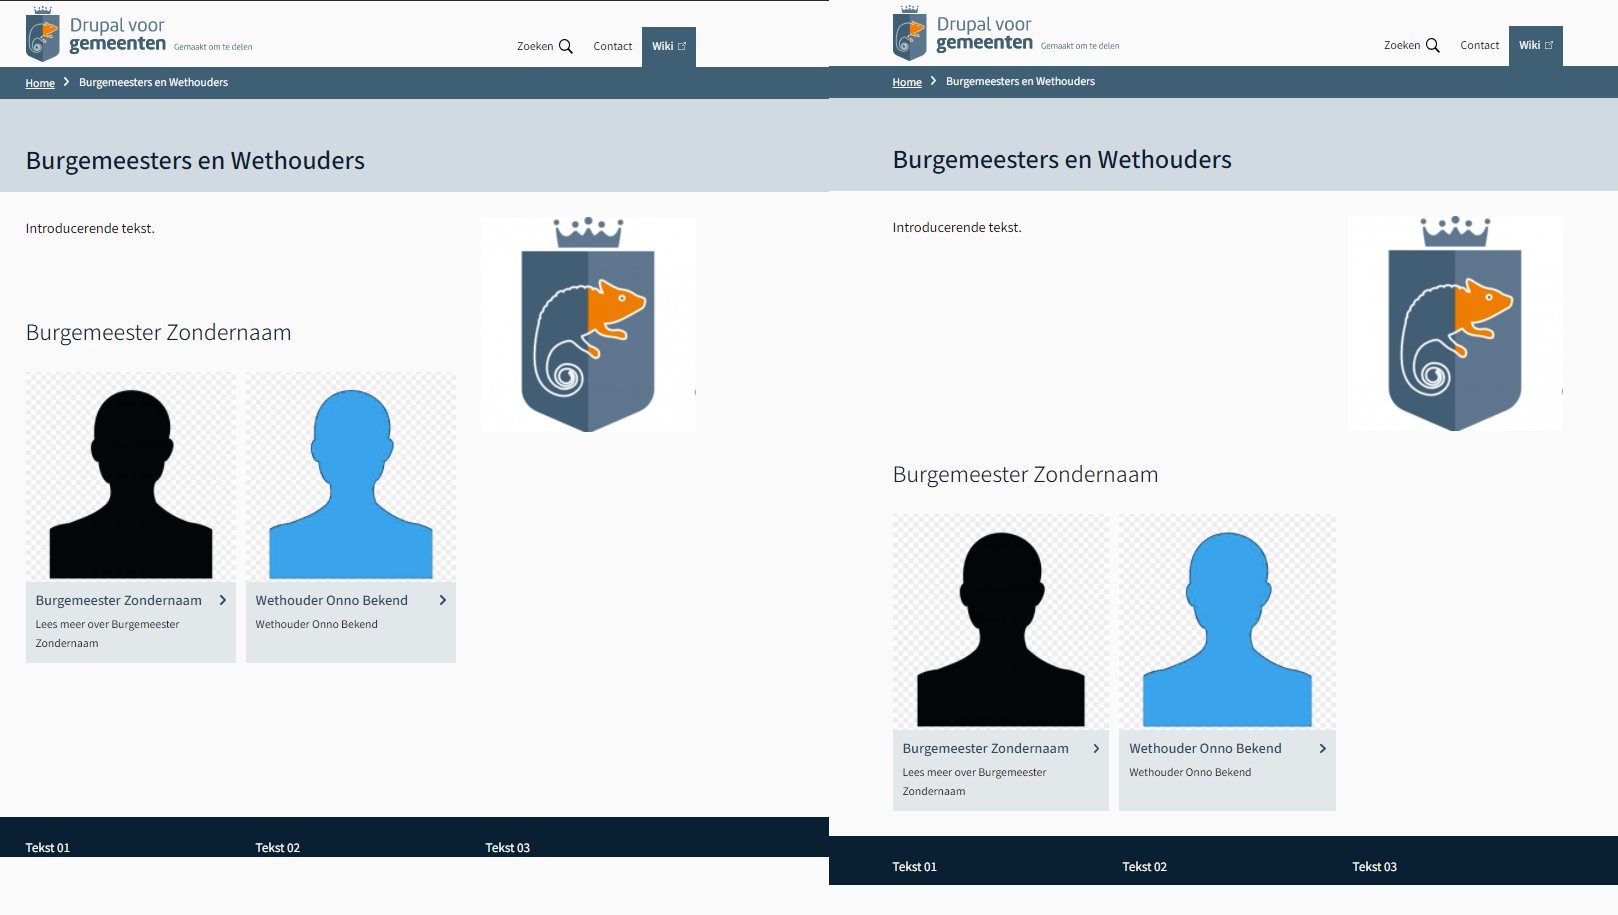
Task: Click the chameleon shield logo in the right page header
Action: (x=909, y=35)
